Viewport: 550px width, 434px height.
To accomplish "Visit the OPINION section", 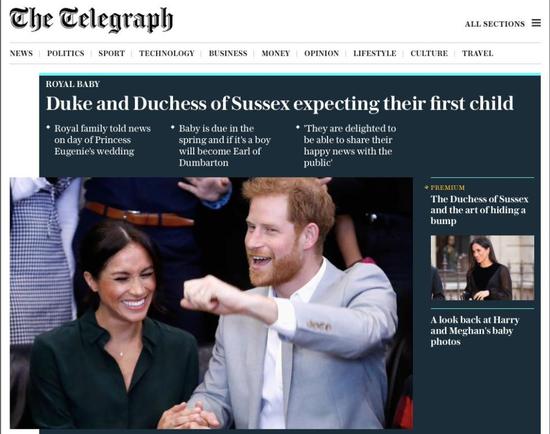I will pyautogui.click(x=321, y=53).
